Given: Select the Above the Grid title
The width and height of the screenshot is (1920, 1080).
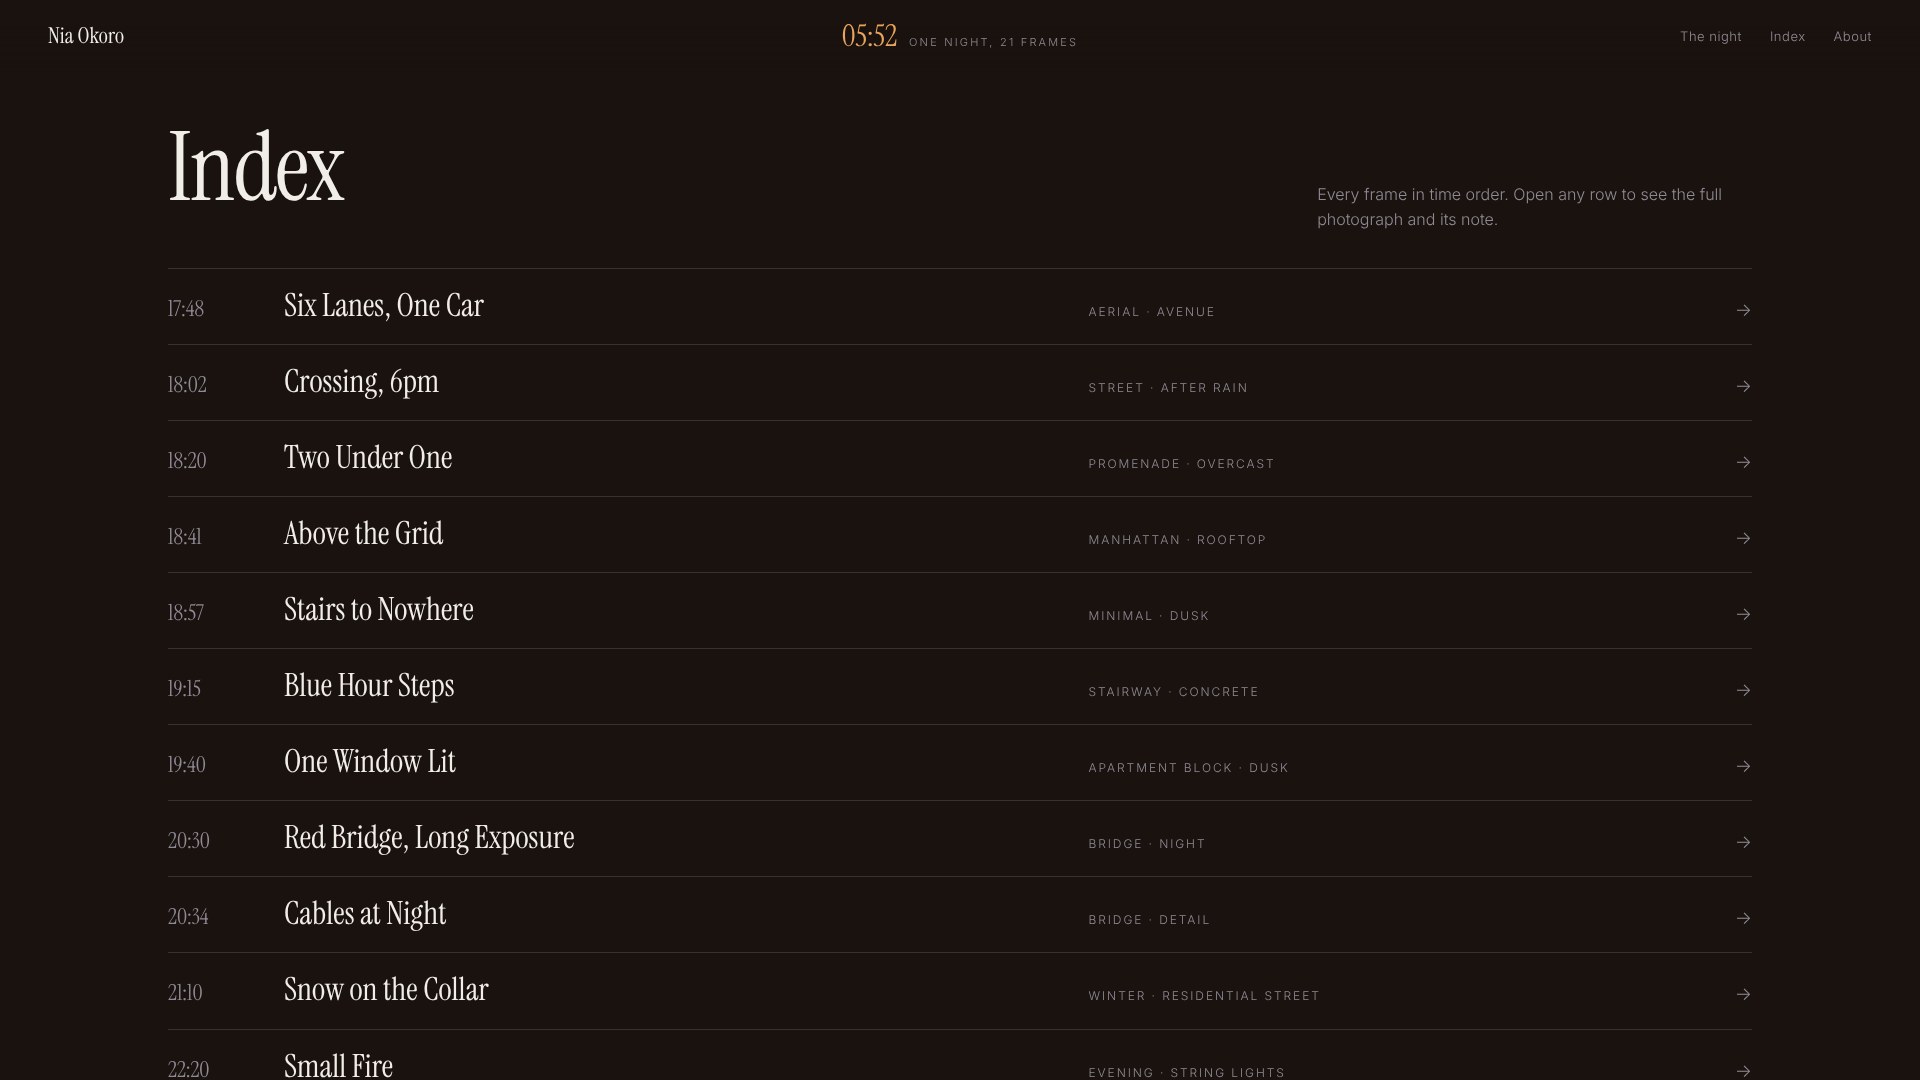Looking at the screenshot, I should click(363, 534).
